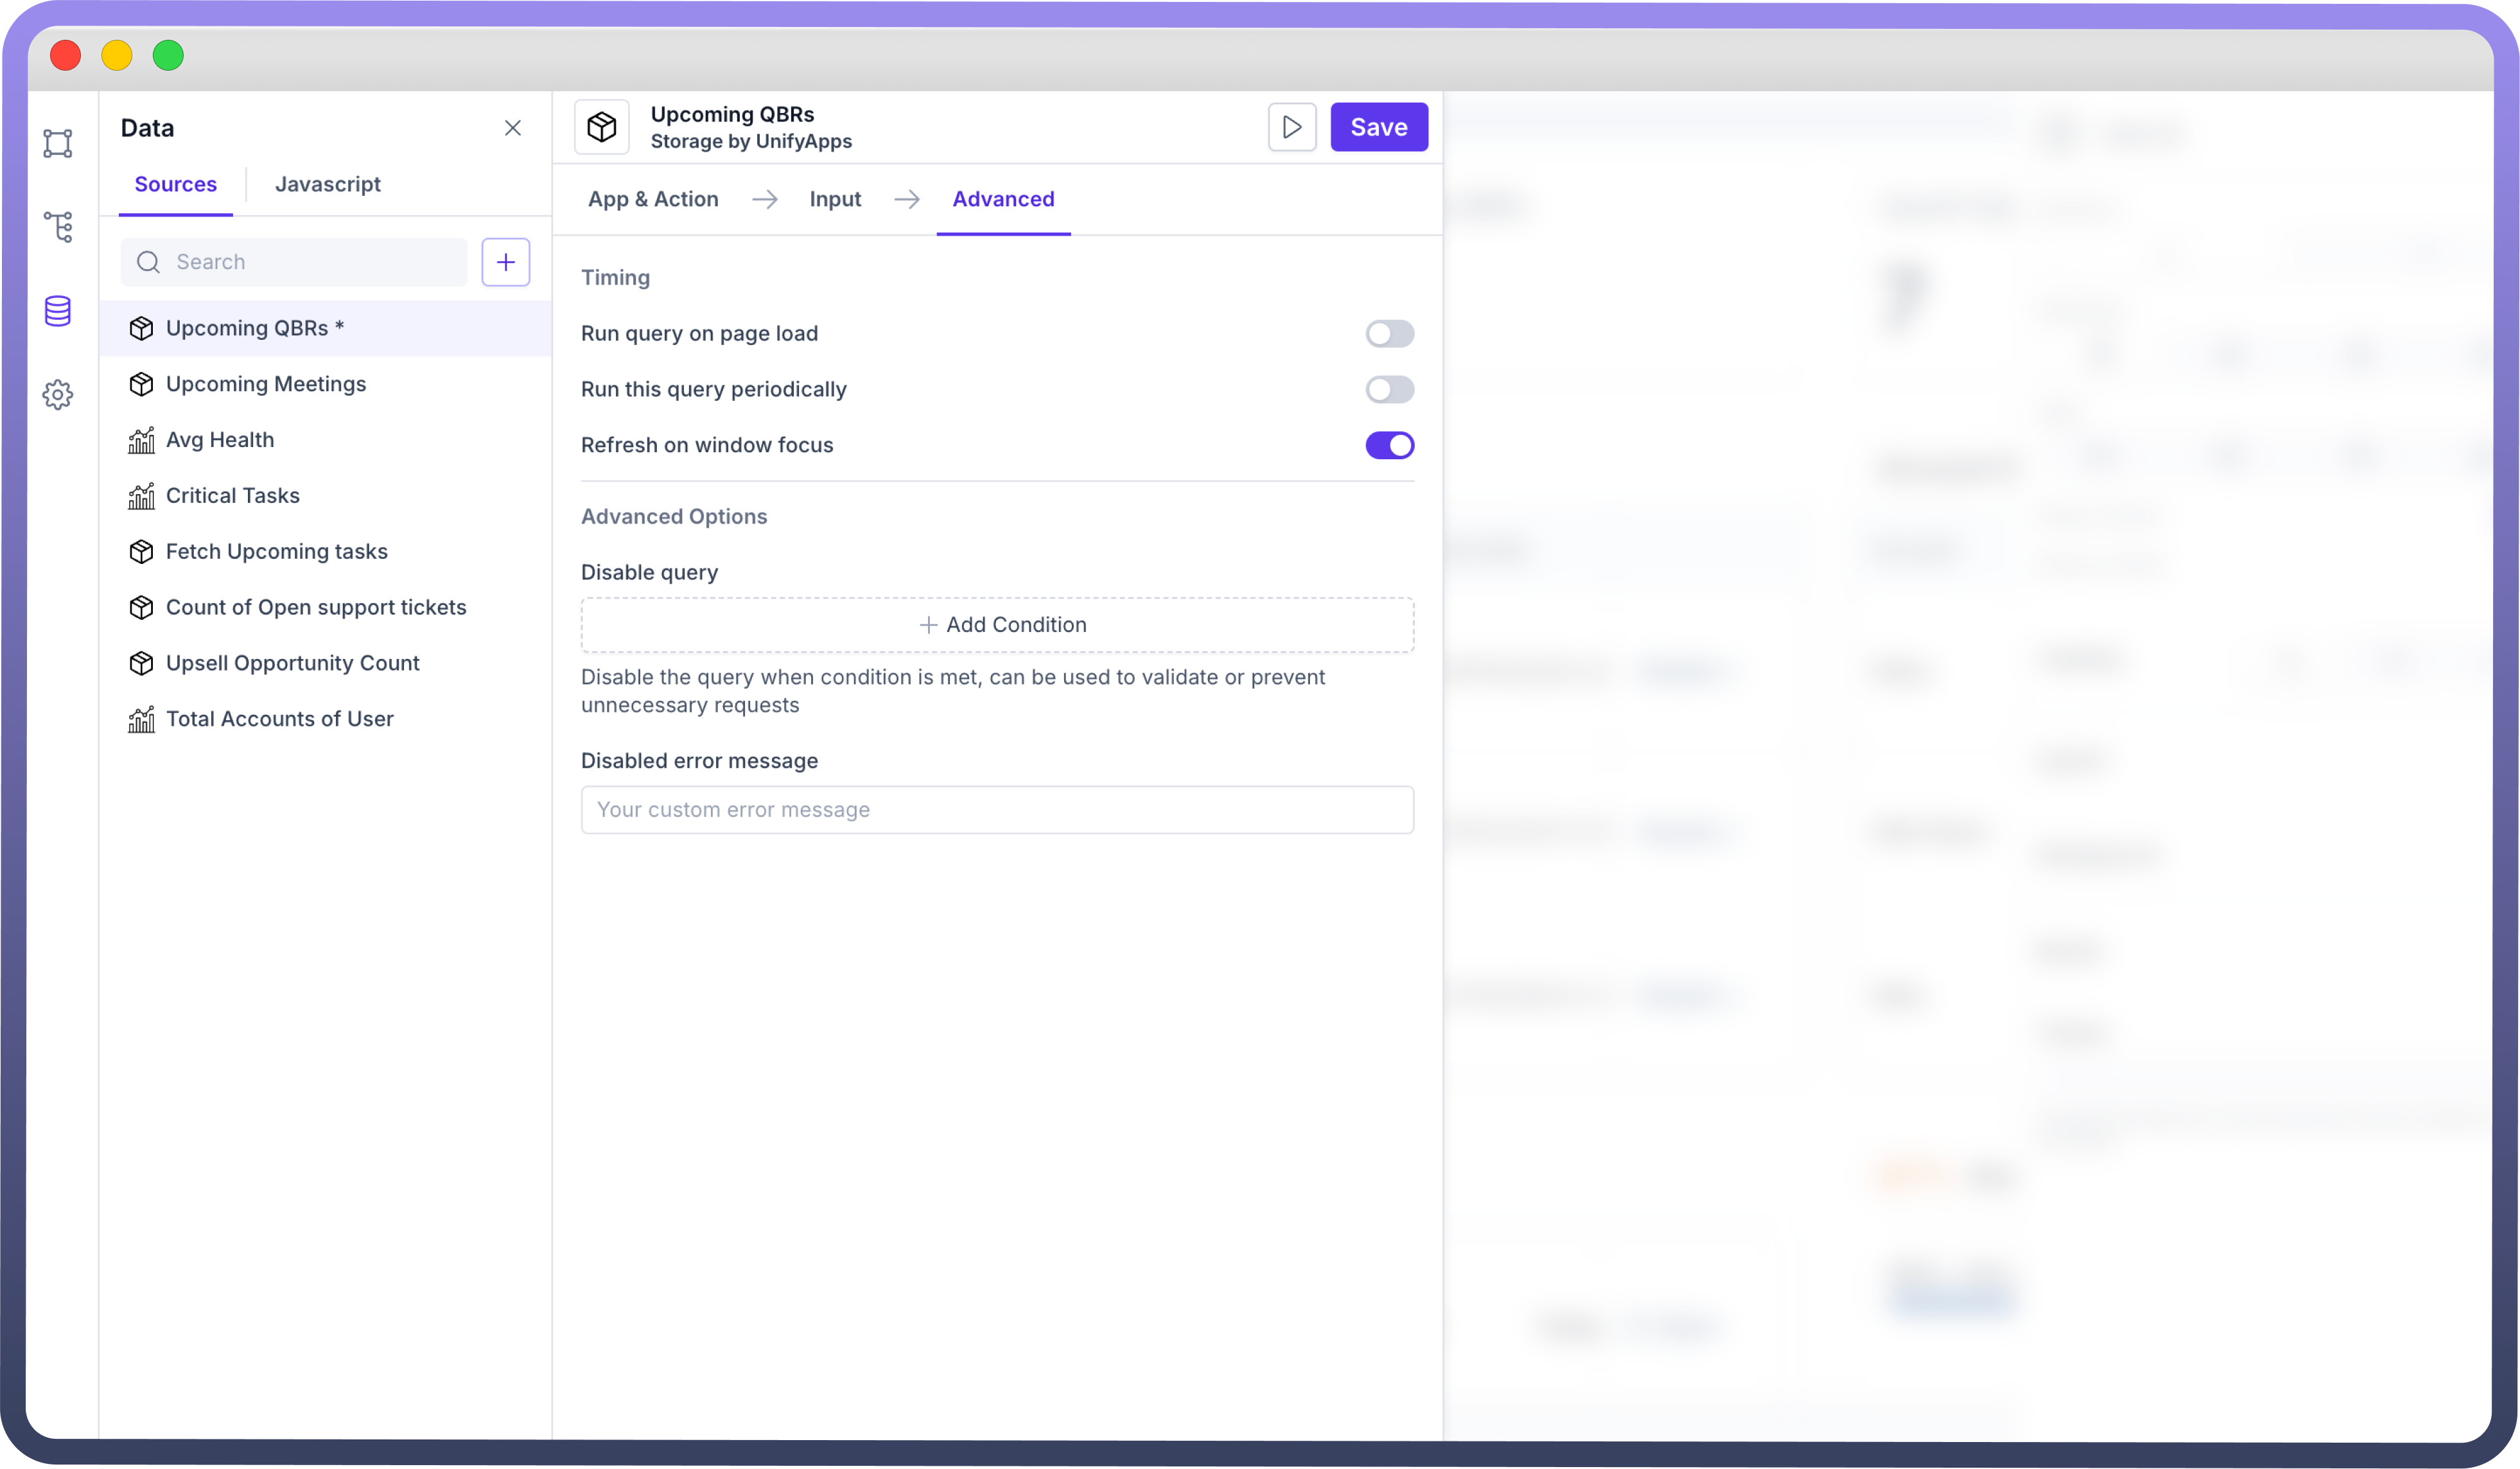Run the query with play icon
2520x1469 pixels.
click(x=1291, y=127)
